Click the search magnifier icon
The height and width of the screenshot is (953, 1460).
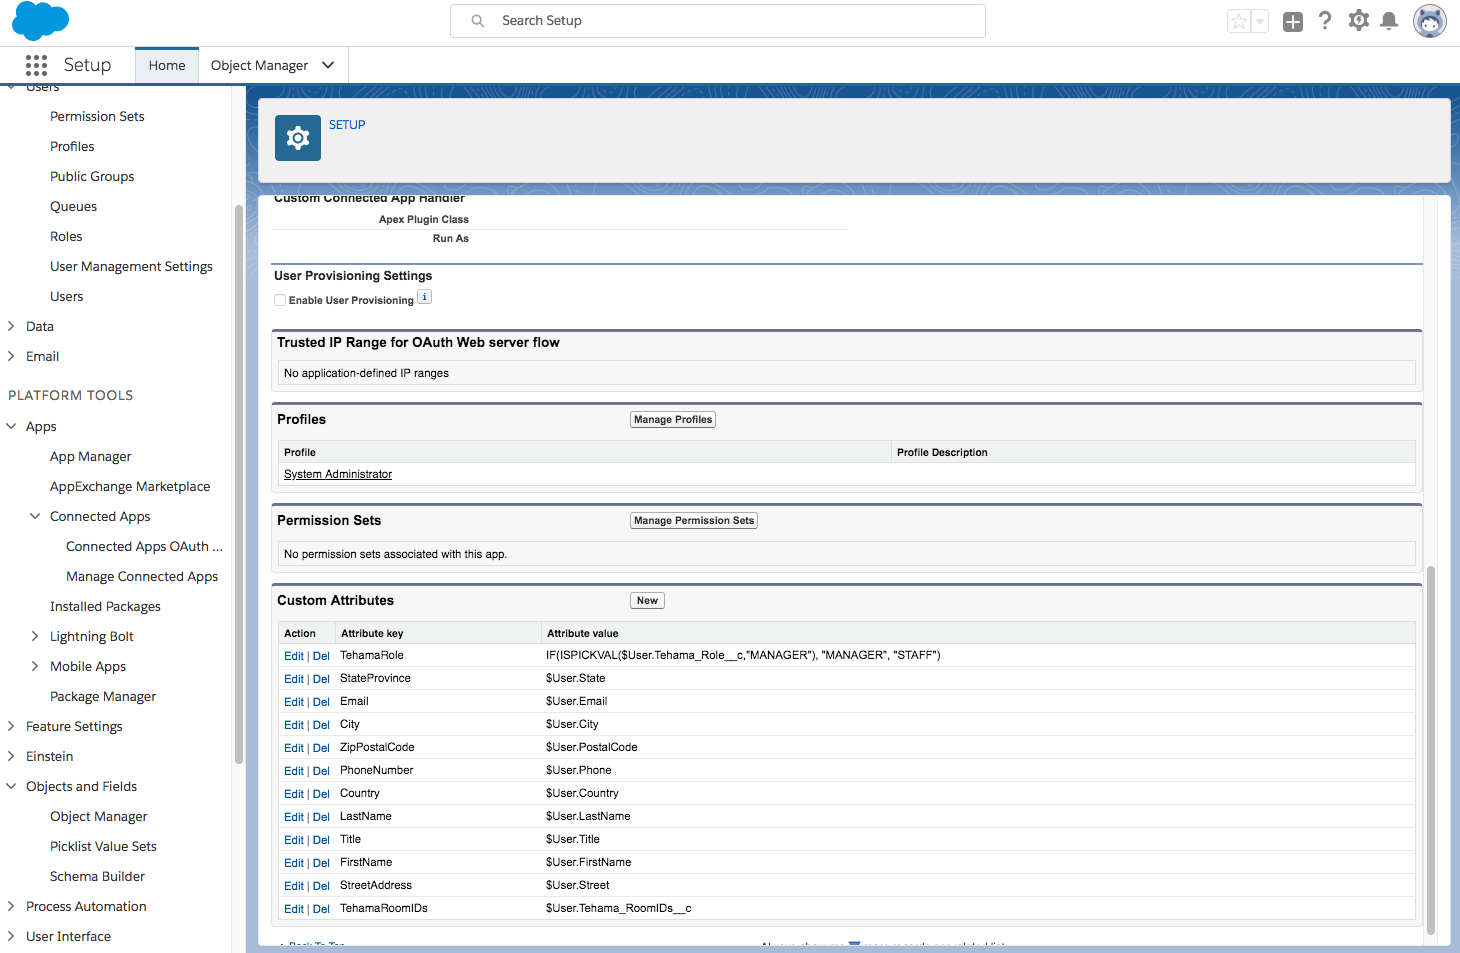(478, 20)
